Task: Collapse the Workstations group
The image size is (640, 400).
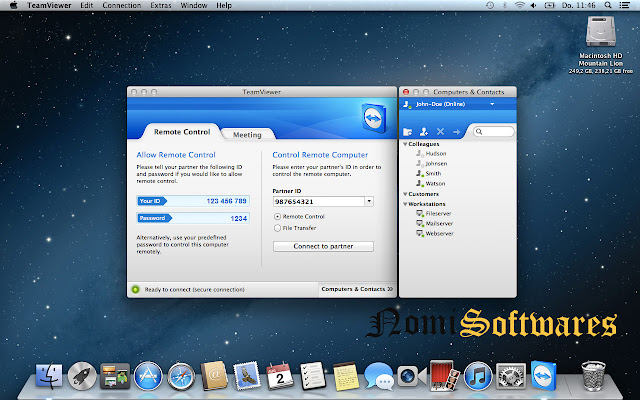Action: [405, 204]
